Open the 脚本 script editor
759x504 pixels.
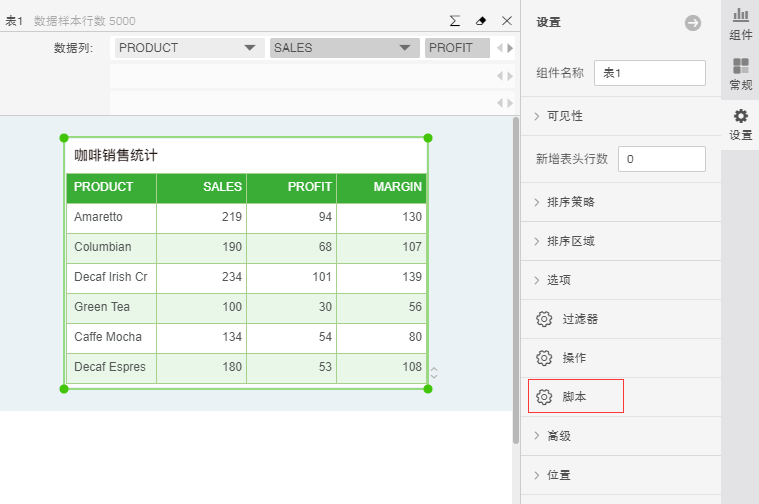[x=575, y=397]
